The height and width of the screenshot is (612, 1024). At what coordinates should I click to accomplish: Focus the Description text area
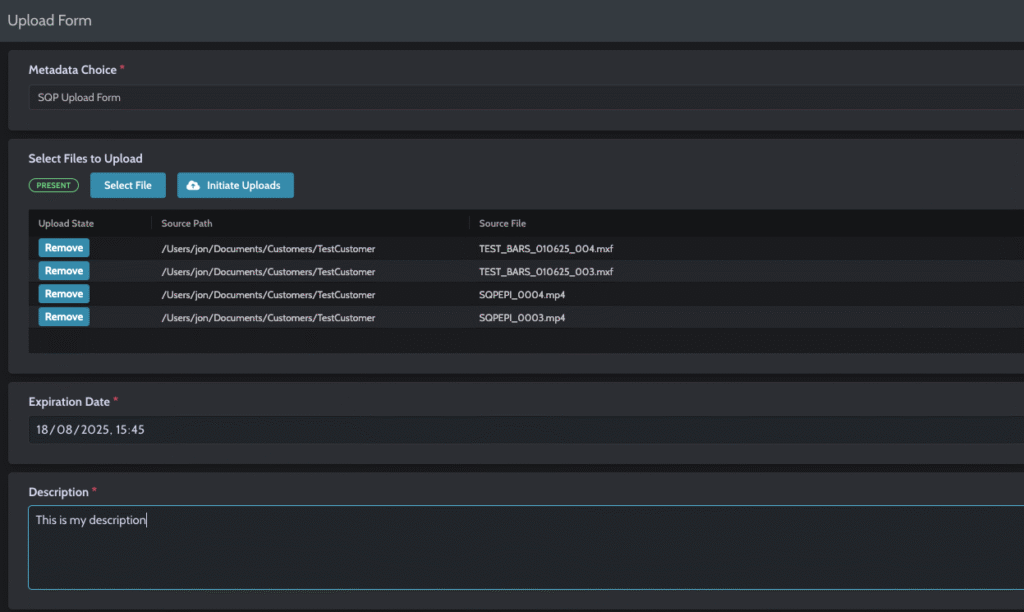coord(526,547)
